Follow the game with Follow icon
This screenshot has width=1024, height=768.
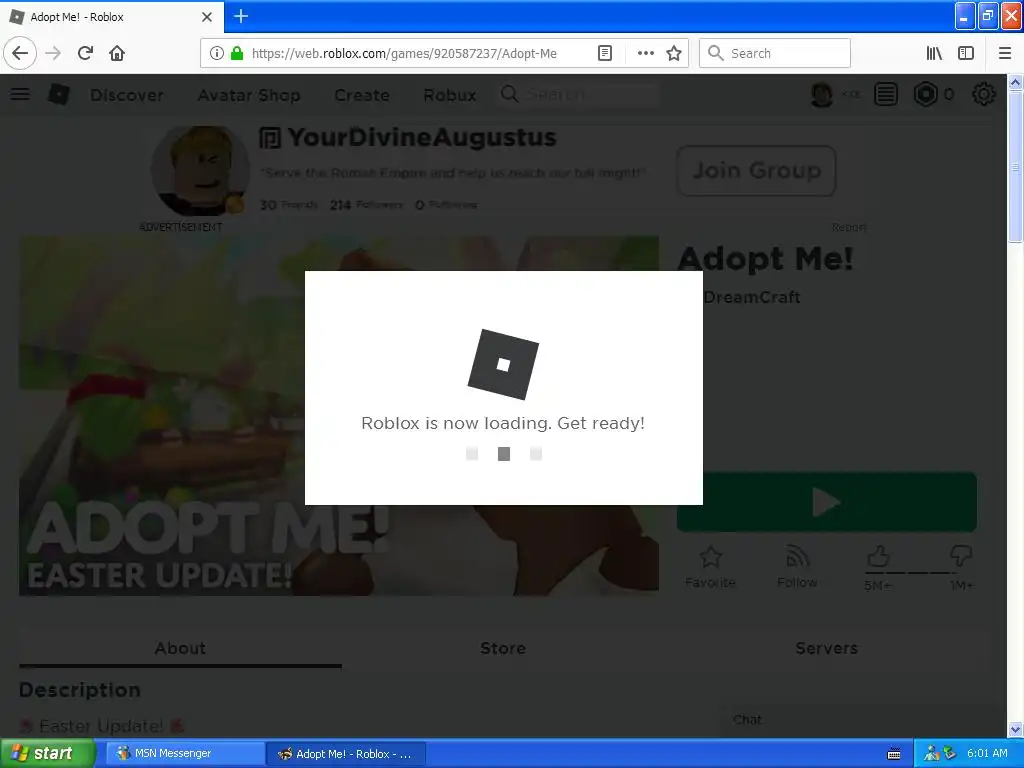pyautogui.click(x=797, y=558)
